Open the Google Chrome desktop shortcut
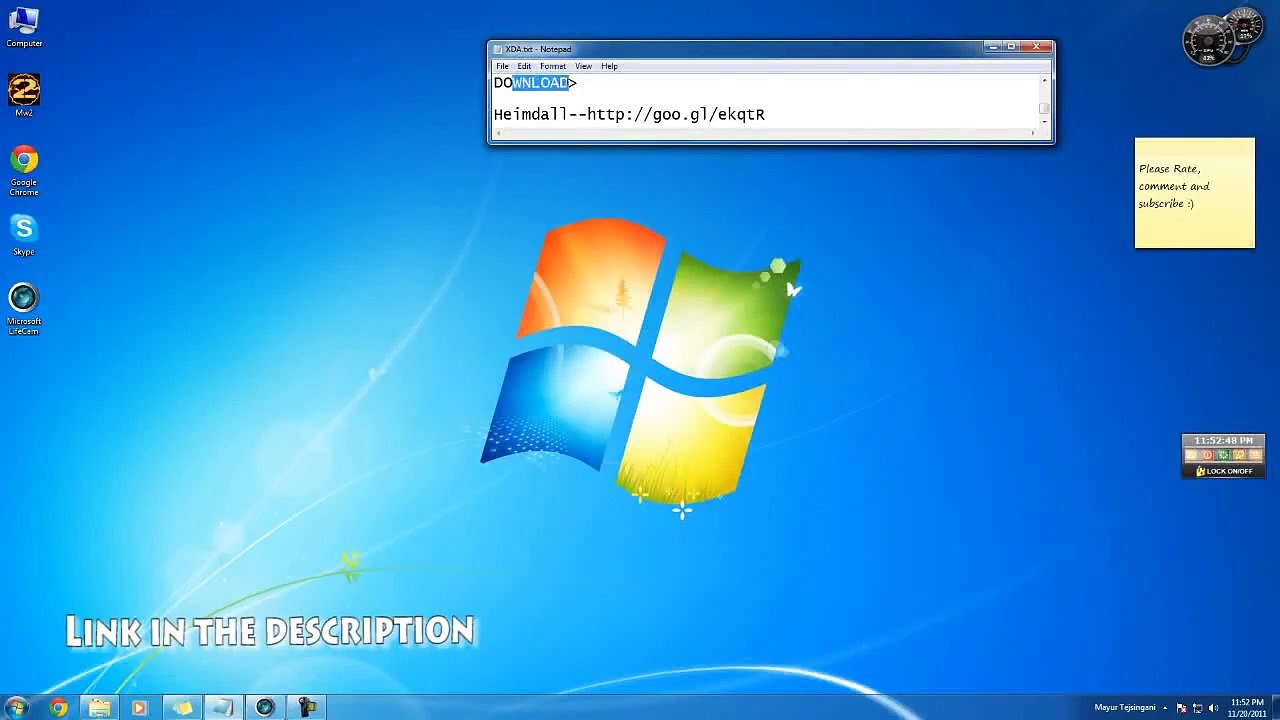Viewport: 1280px width, 720px height. pos(24,171)
